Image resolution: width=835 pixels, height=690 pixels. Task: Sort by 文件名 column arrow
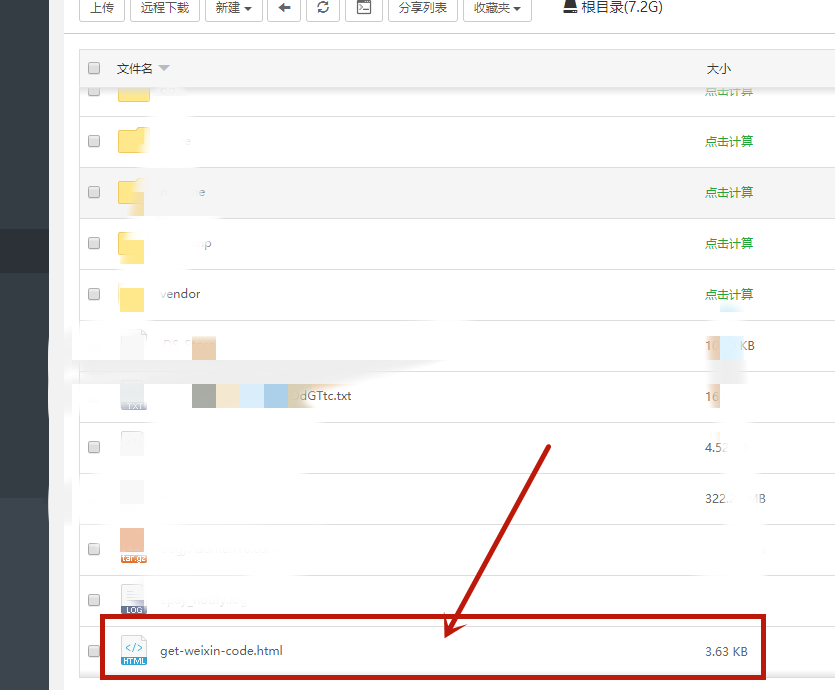pos(164,68)
